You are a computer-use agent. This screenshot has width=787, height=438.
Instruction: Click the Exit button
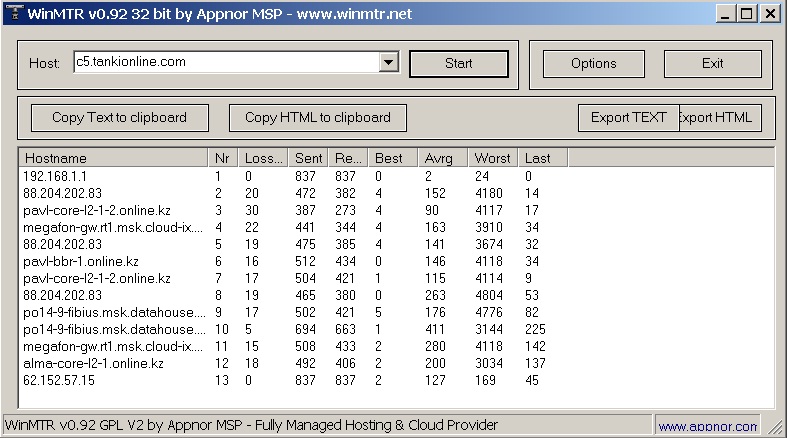click(x=712, y=64)
